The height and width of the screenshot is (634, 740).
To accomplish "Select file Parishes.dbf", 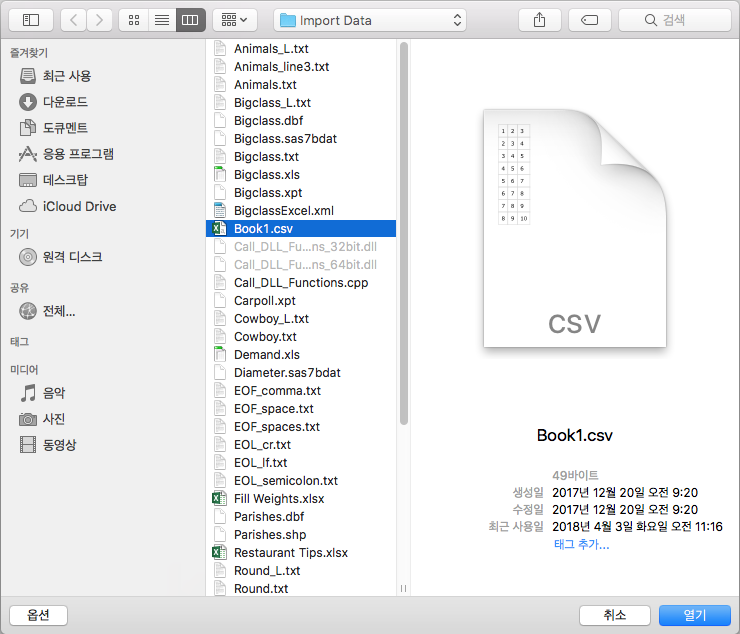I will point(301,516).
